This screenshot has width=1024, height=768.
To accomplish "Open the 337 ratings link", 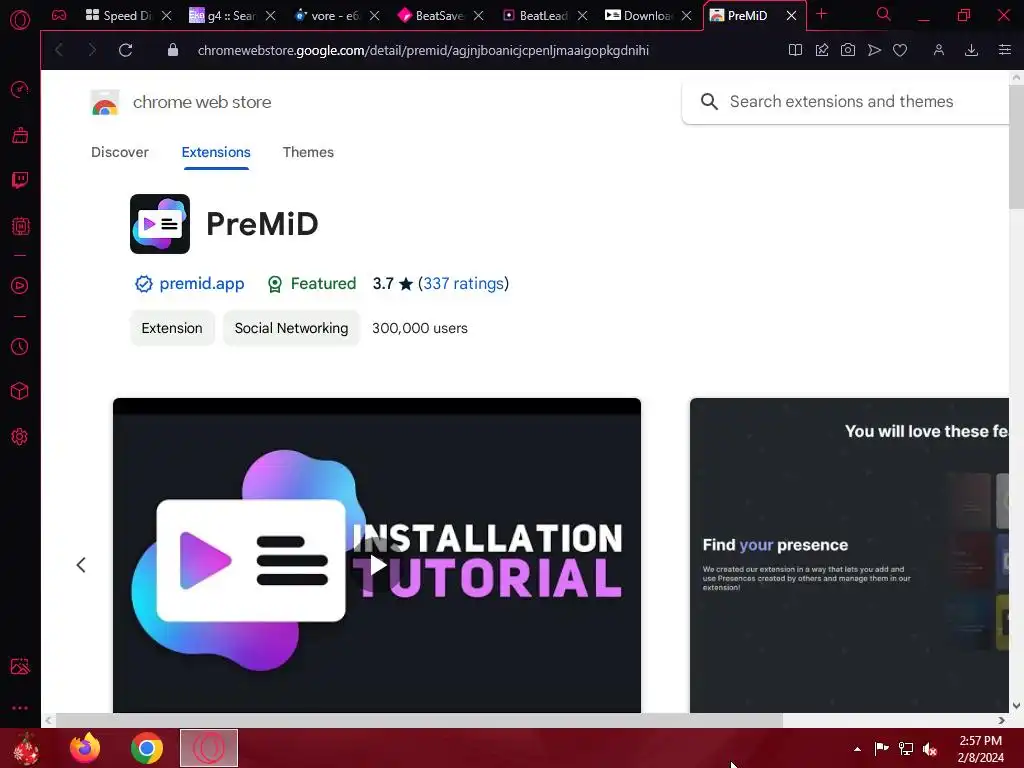I will pyautogui.click(x=463, y=283).
